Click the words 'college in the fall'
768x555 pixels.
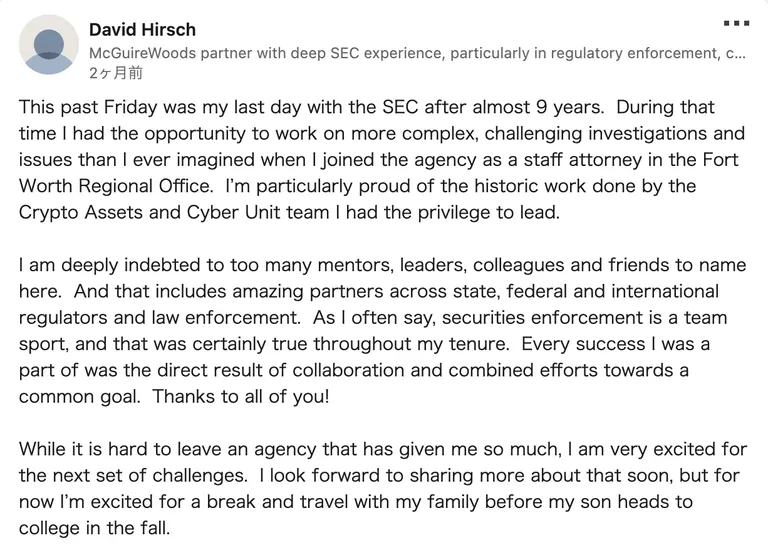point(93,528)
